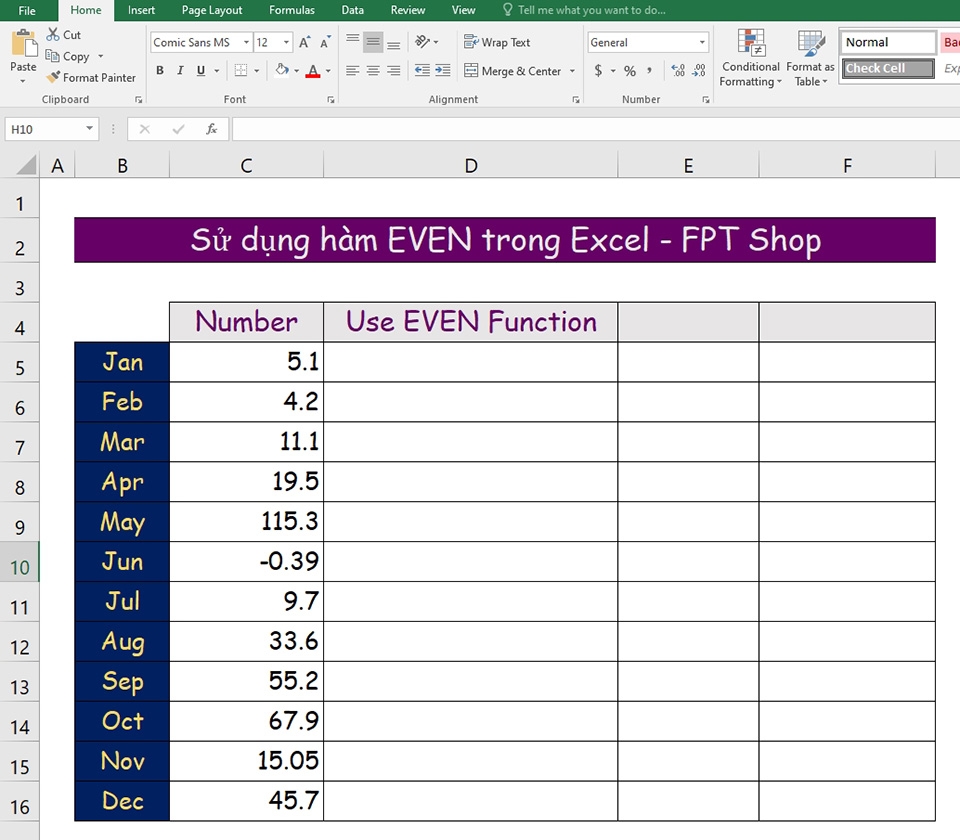Viewport: 960px width, 840px height.
Task: Copy the selection using Copy
Action: point(68,56)
